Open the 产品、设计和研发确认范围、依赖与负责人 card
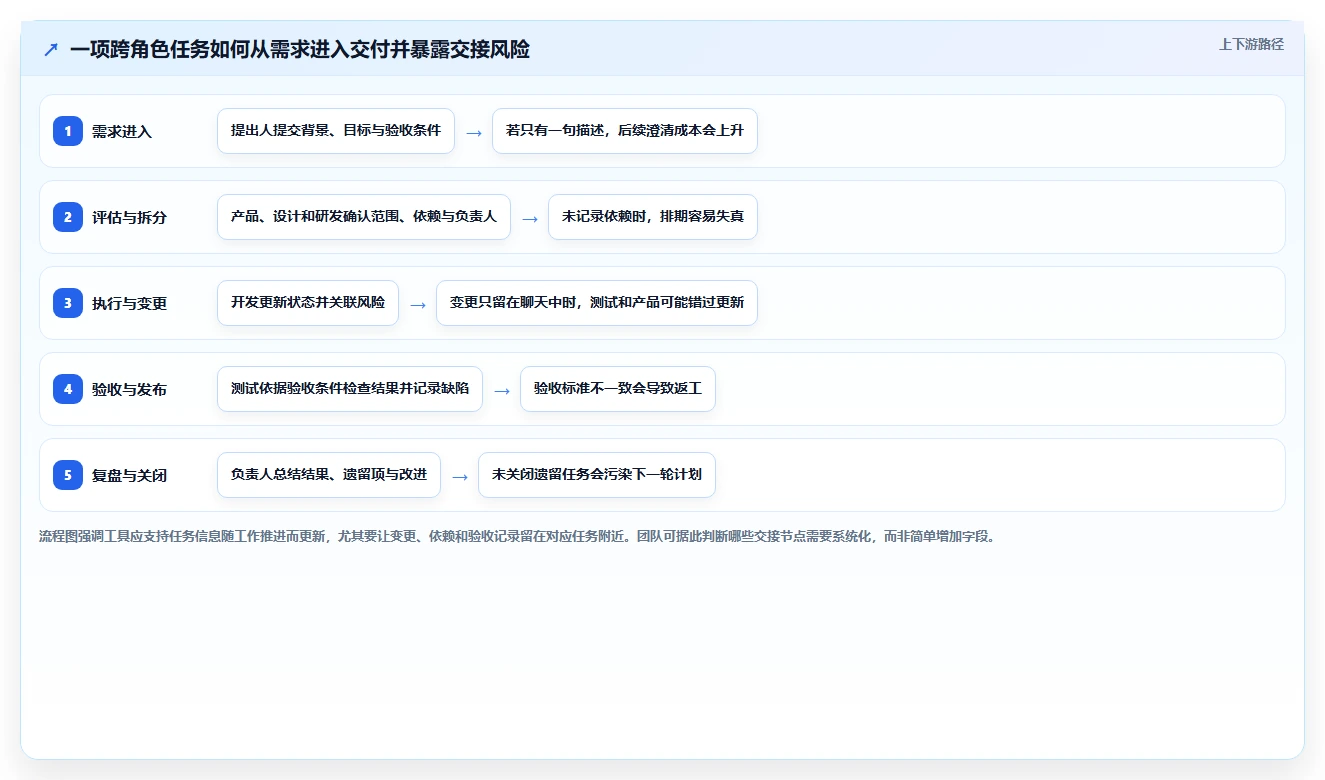 [x=364, y=217]
